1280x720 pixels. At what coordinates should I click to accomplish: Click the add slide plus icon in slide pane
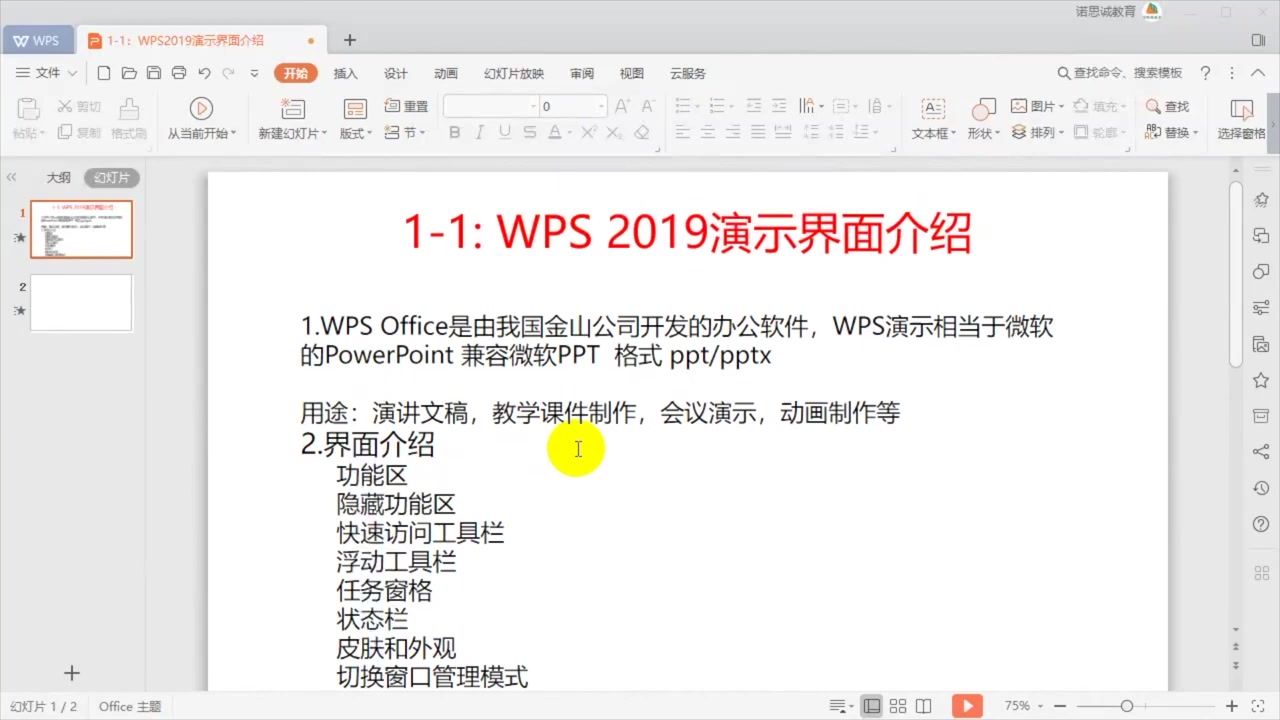(x=72, y=673)
